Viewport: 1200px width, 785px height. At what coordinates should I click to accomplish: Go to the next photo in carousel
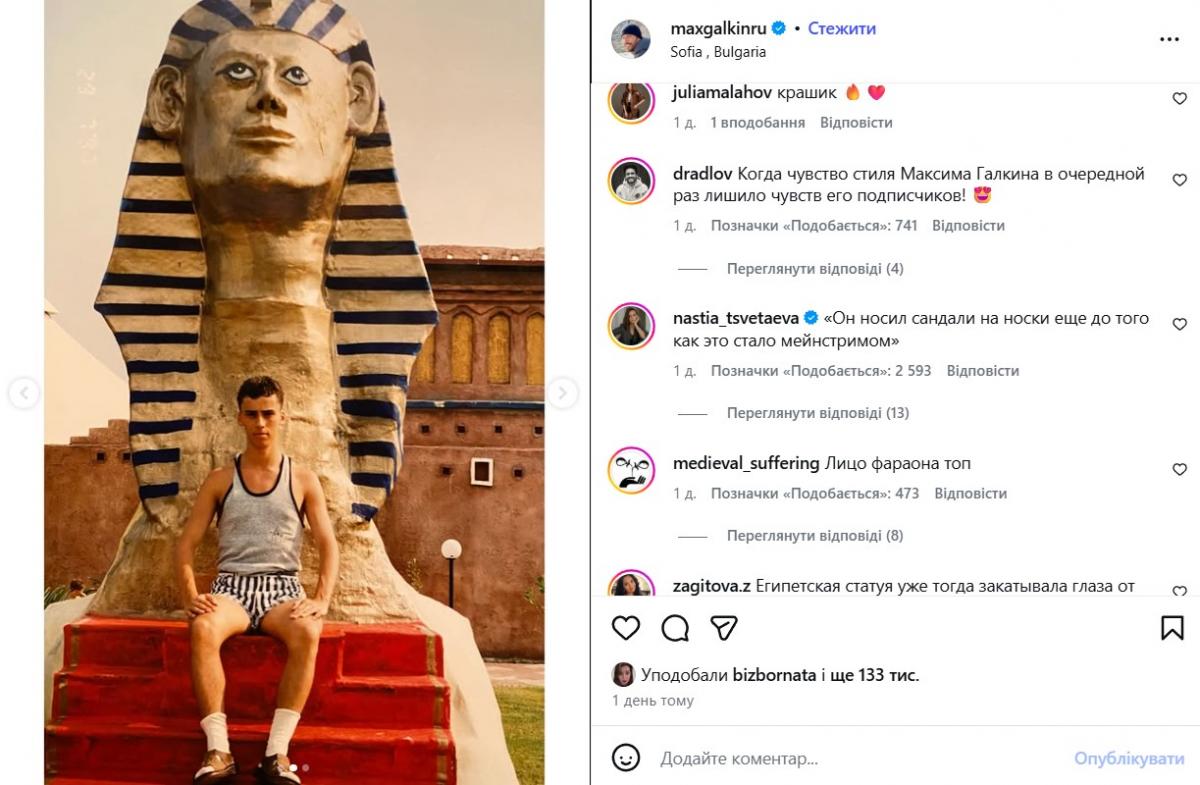(x=562, y=393)
